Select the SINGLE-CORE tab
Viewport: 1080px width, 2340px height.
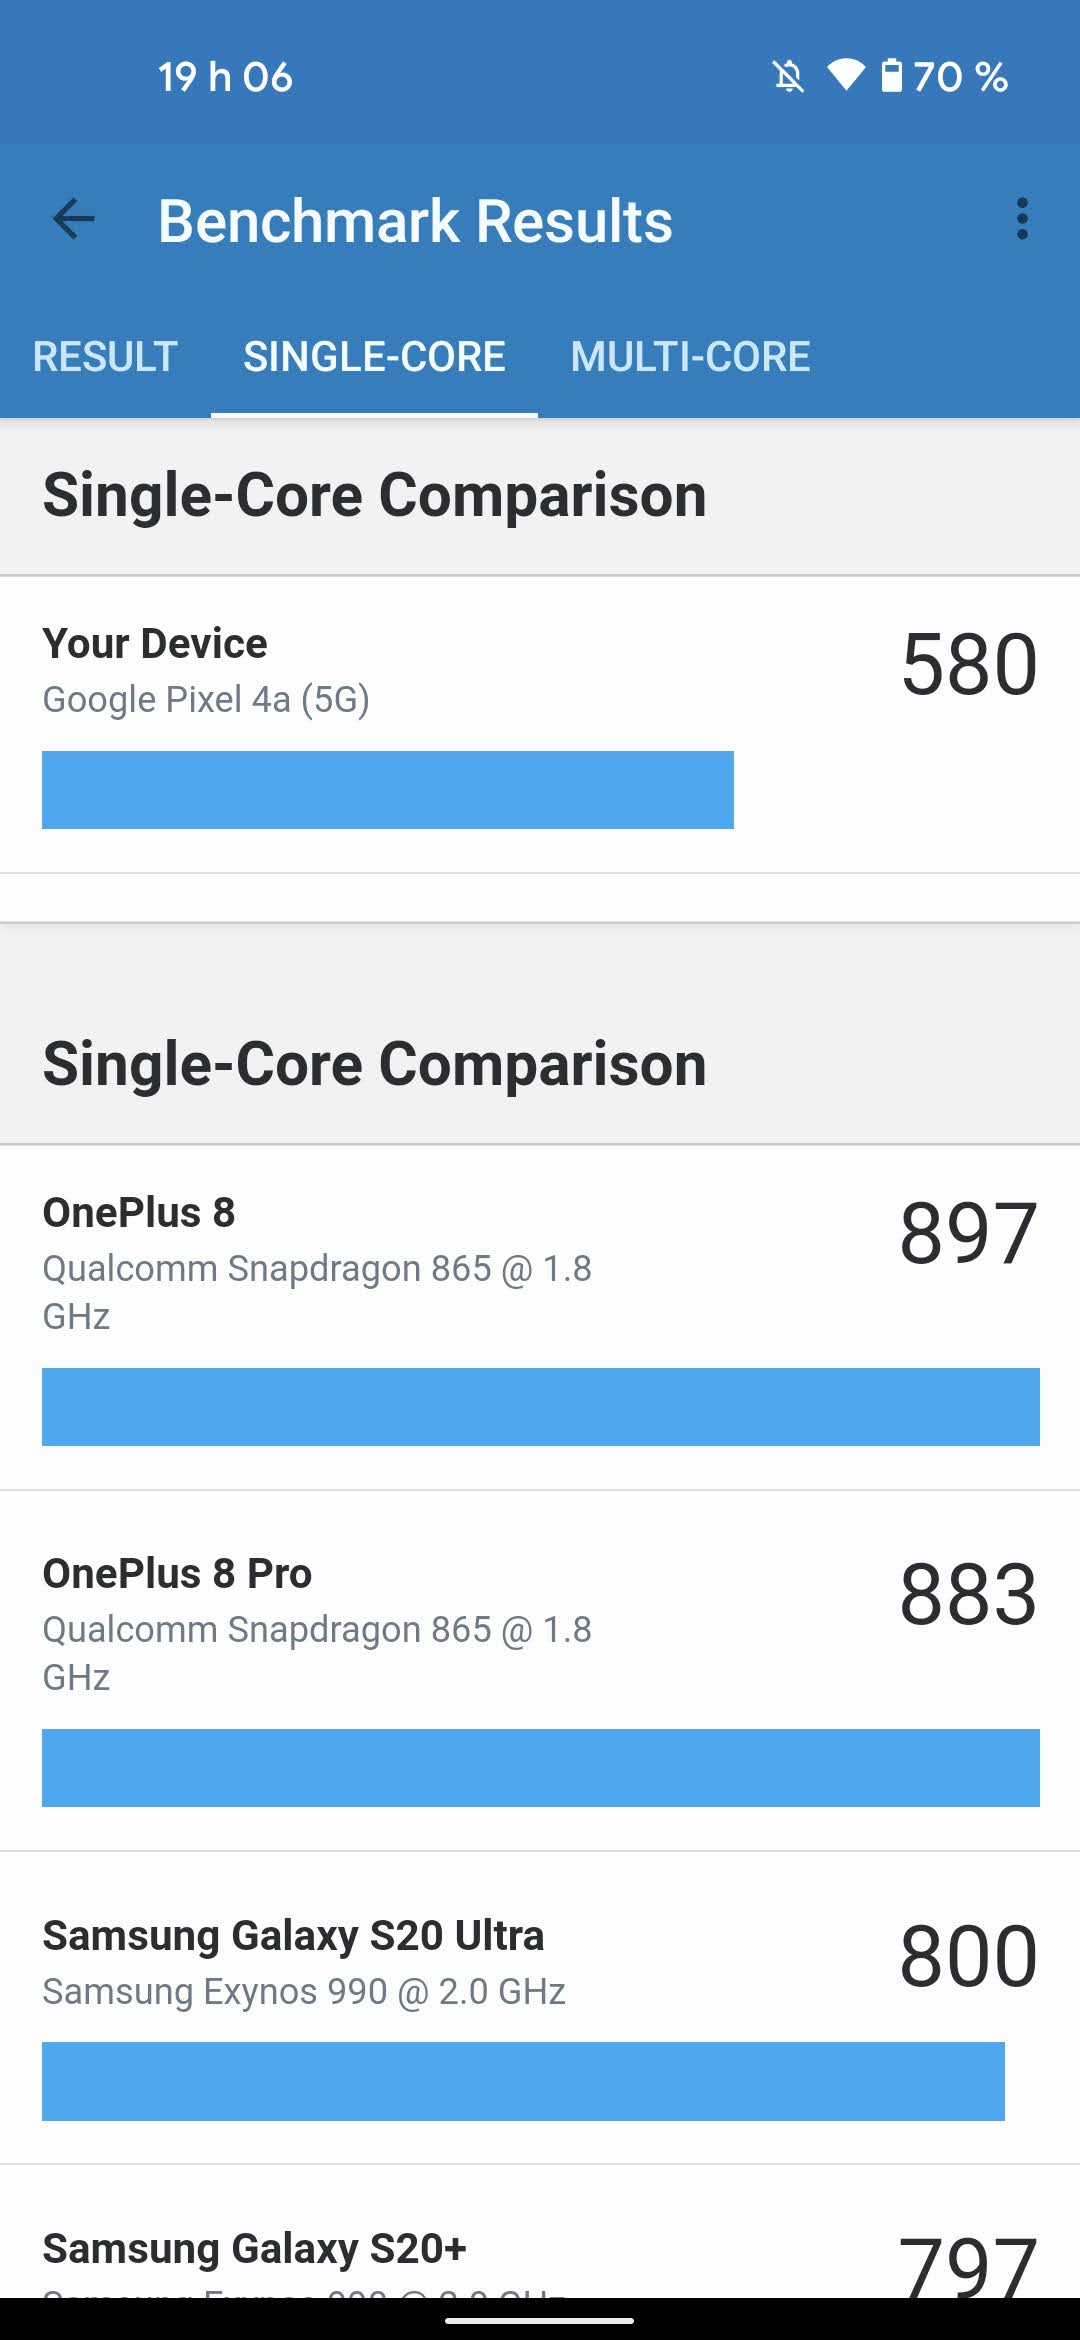(374, 357)
